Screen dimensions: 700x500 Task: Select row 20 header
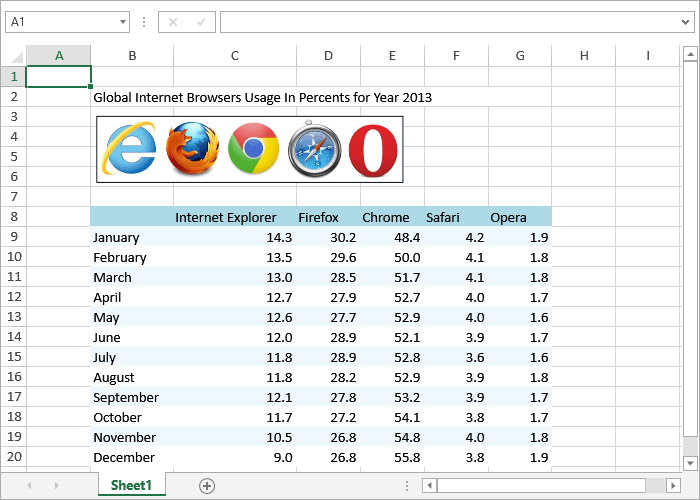(14, 456)
